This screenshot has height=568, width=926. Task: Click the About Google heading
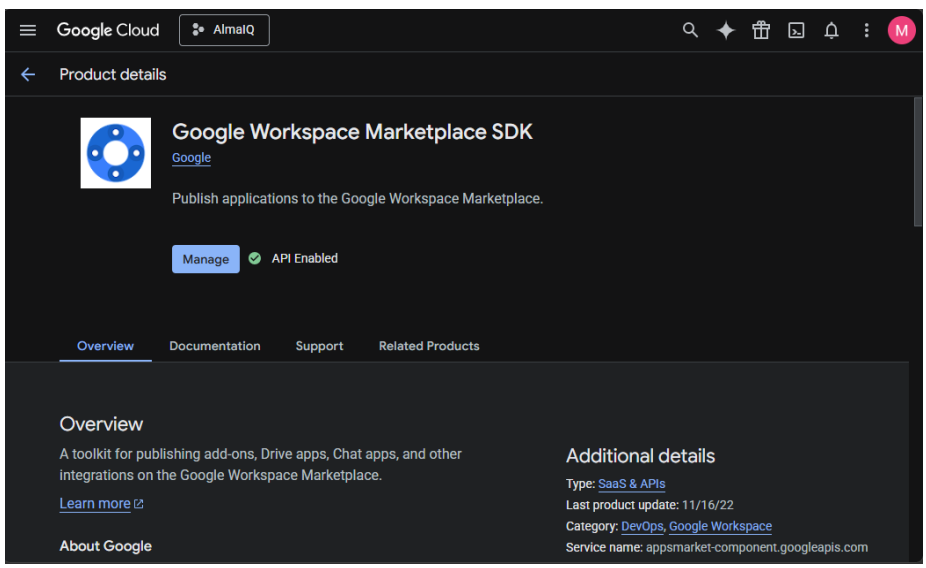point(106,546)
